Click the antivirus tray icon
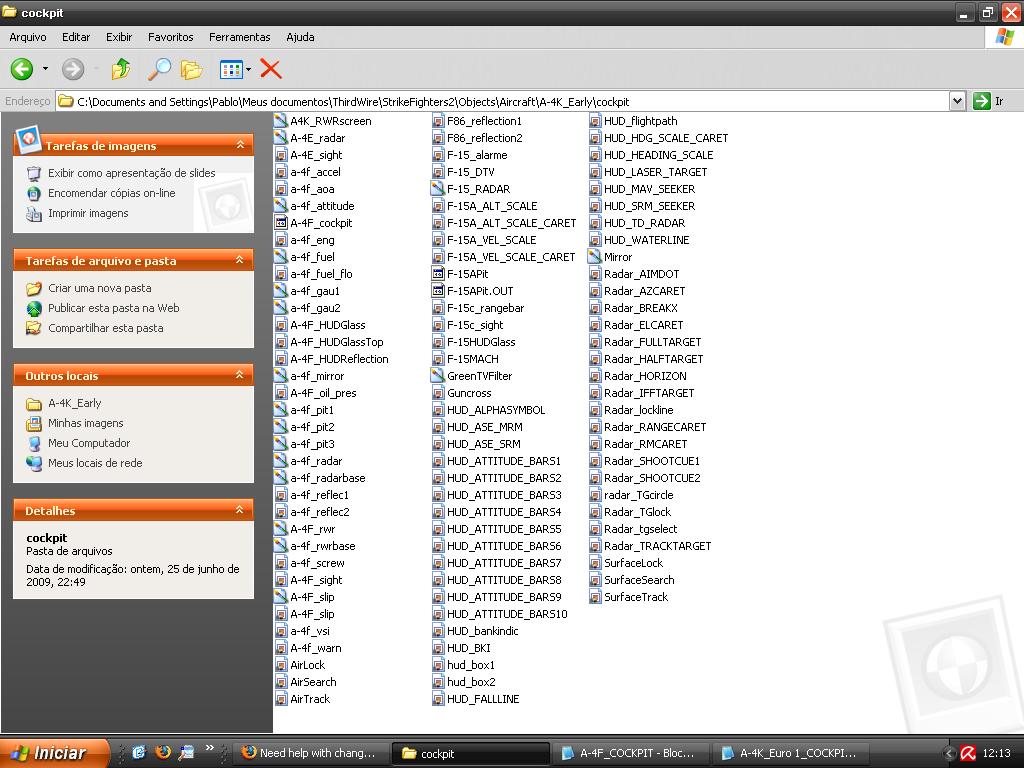 968,753
